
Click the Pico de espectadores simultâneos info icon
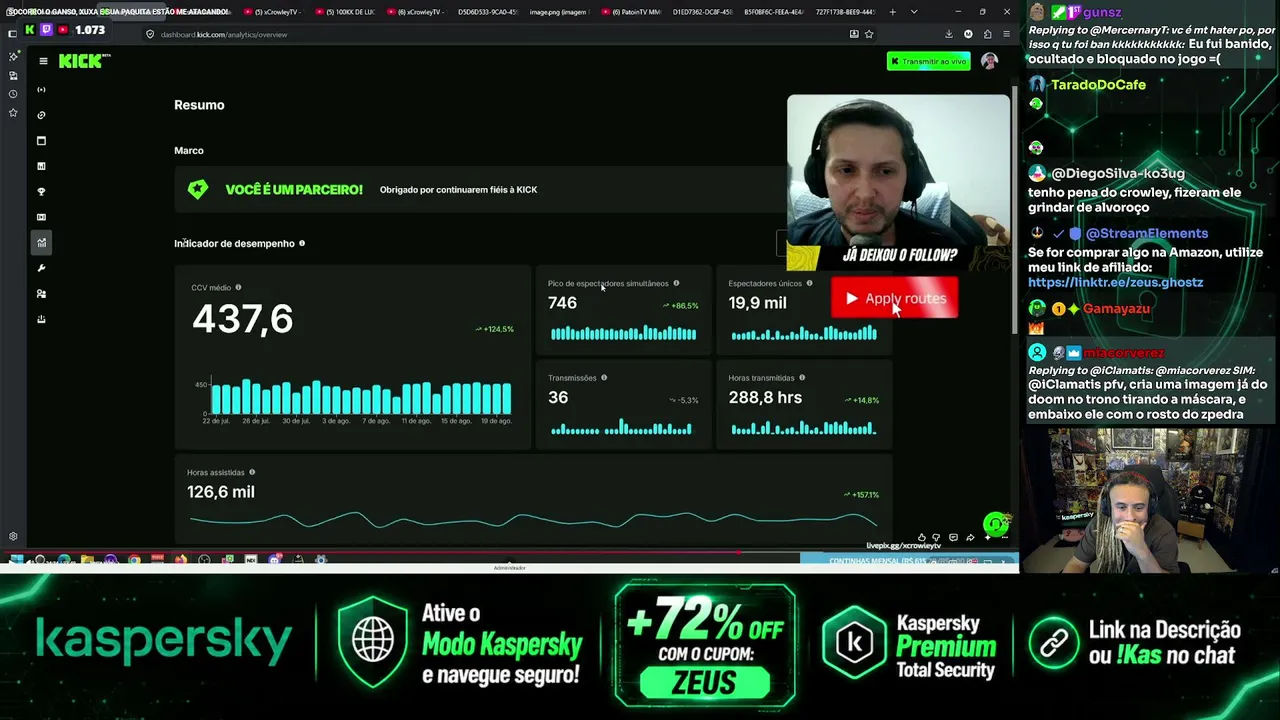tap(676, 283)
